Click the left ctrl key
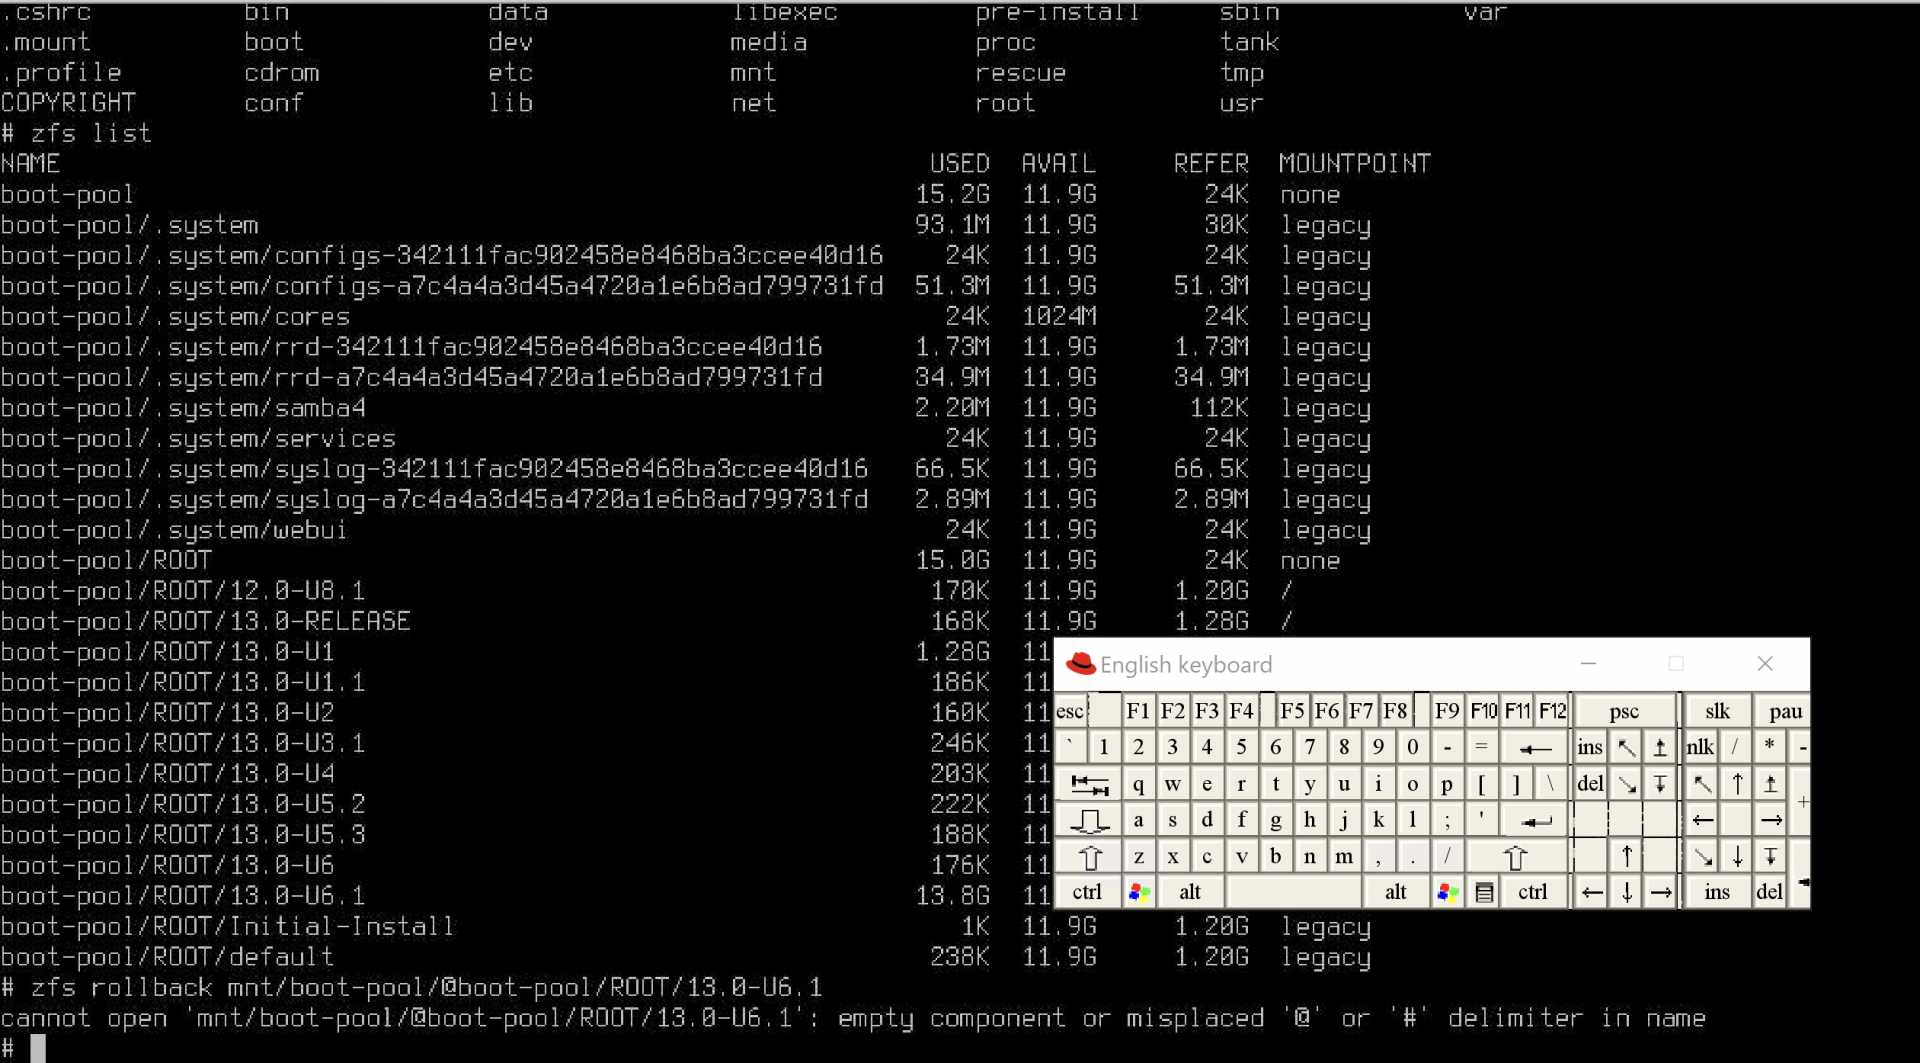This screenshot has width=1920, height=1063. click(x=1088, y=892)
